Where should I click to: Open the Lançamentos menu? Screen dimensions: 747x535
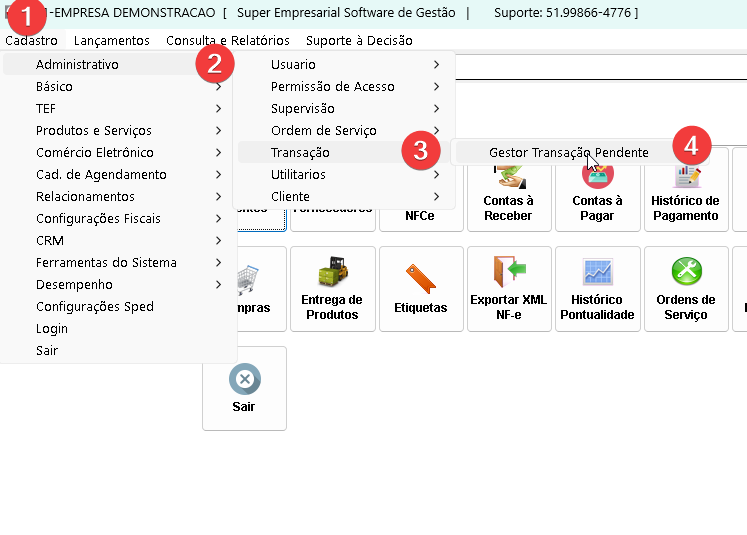[111, 40]
